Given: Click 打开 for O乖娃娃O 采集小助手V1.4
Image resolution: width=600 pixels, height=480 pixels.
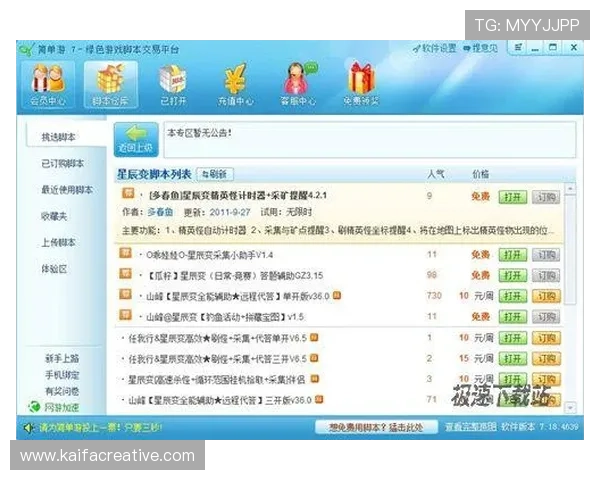Looking at the screenshot, I should pos(513,255).
